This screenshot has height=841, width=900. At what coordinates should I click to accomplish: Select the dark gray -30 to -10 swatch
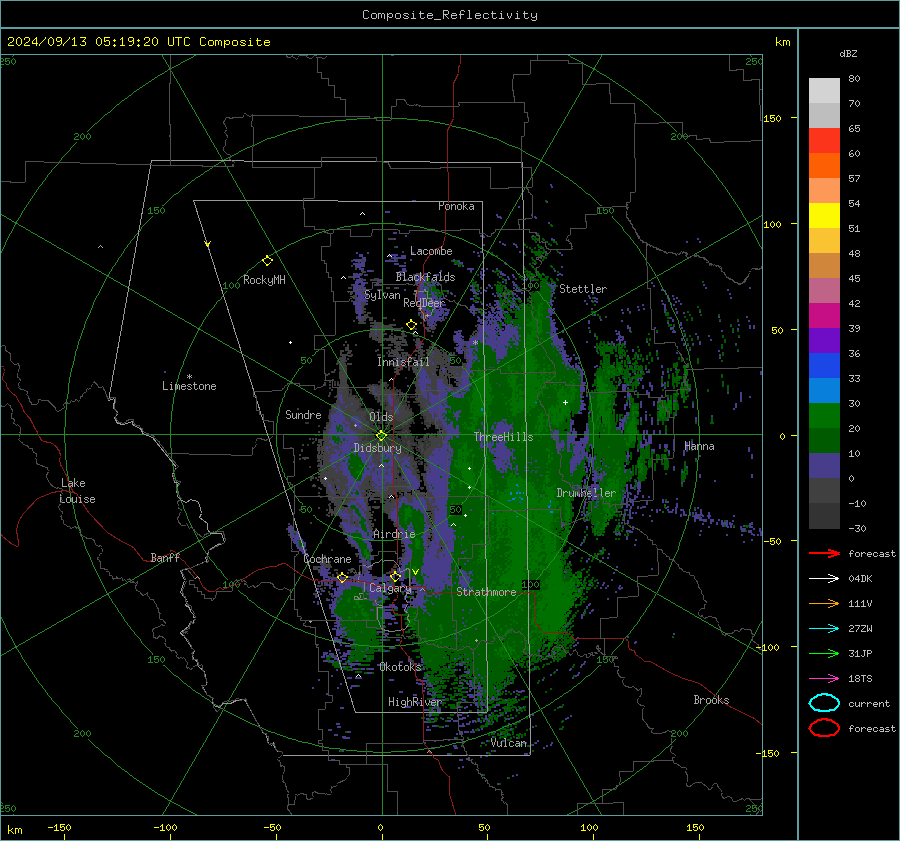coord(824,516)
